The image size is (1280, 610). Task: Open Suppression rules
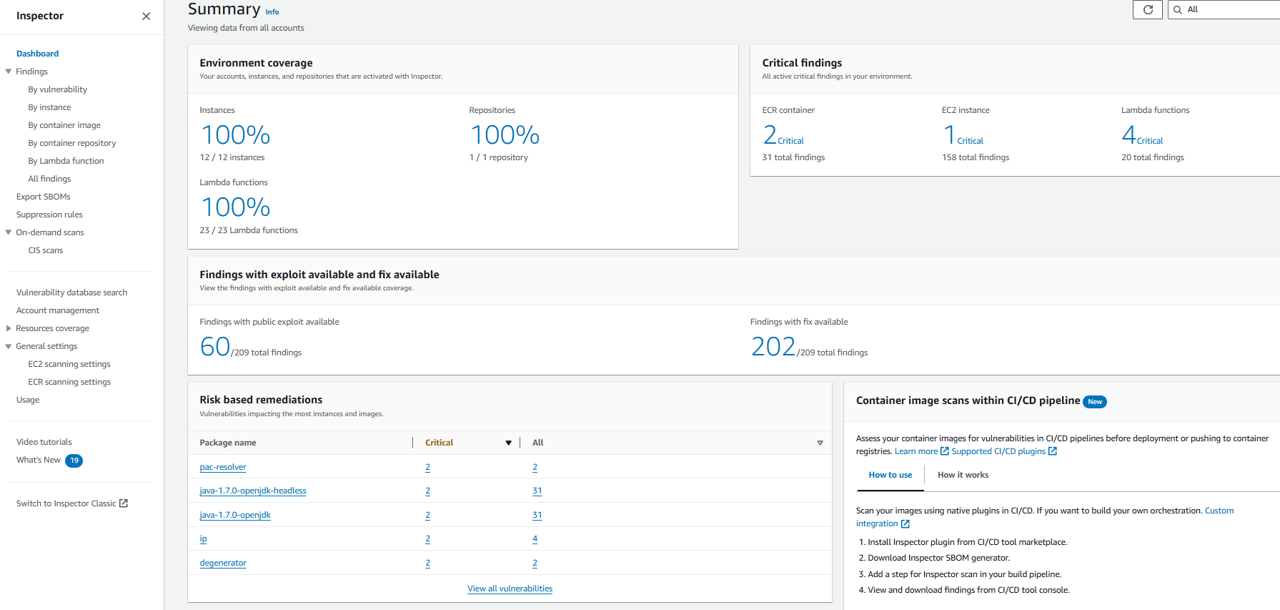49,214
